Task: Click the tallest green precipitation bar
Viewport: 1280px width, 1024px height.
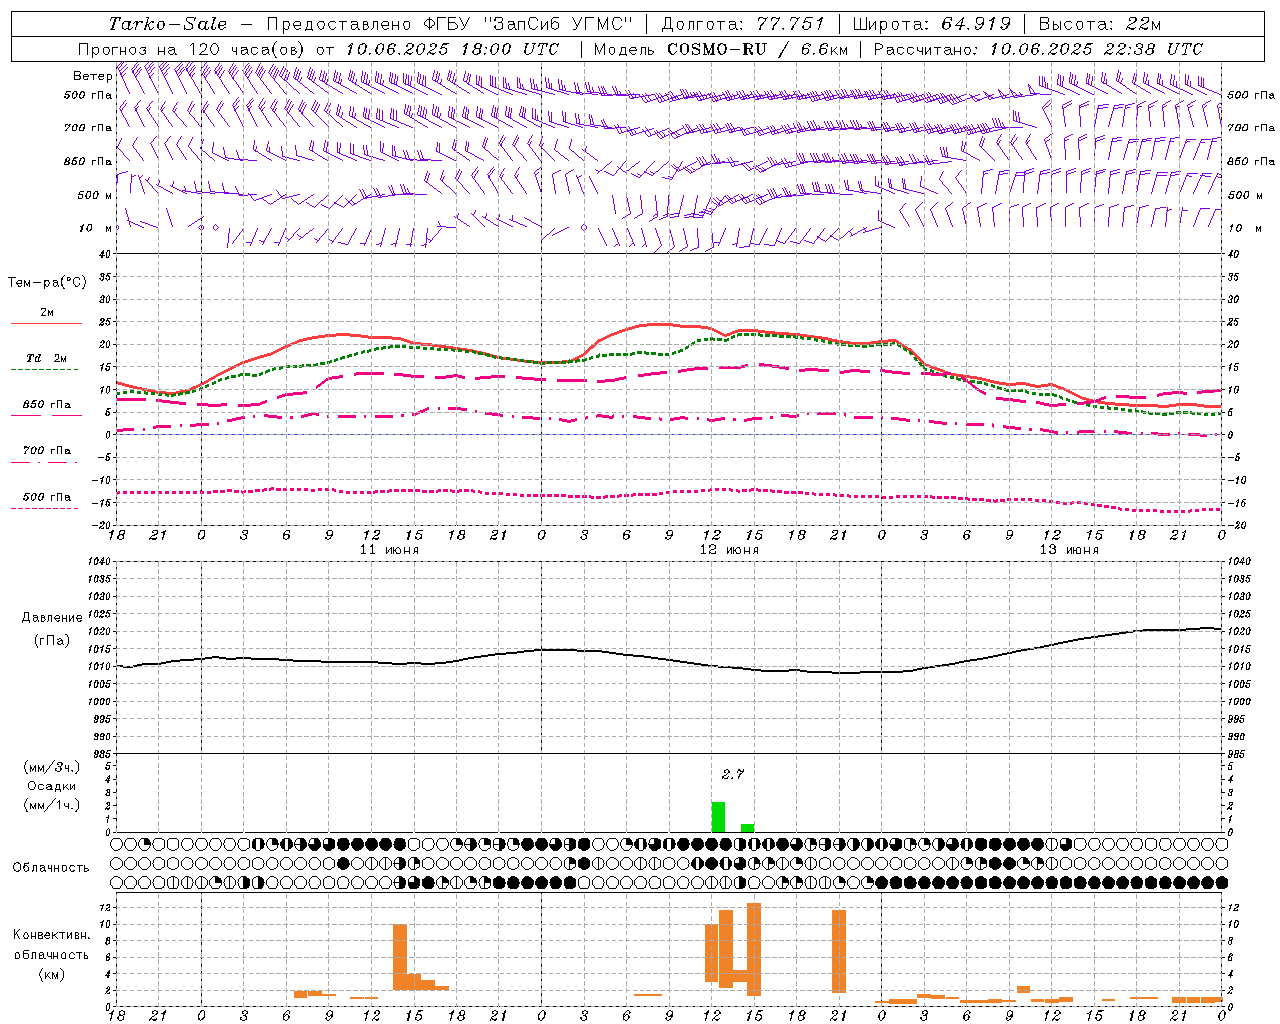Action: coord(718,817)
